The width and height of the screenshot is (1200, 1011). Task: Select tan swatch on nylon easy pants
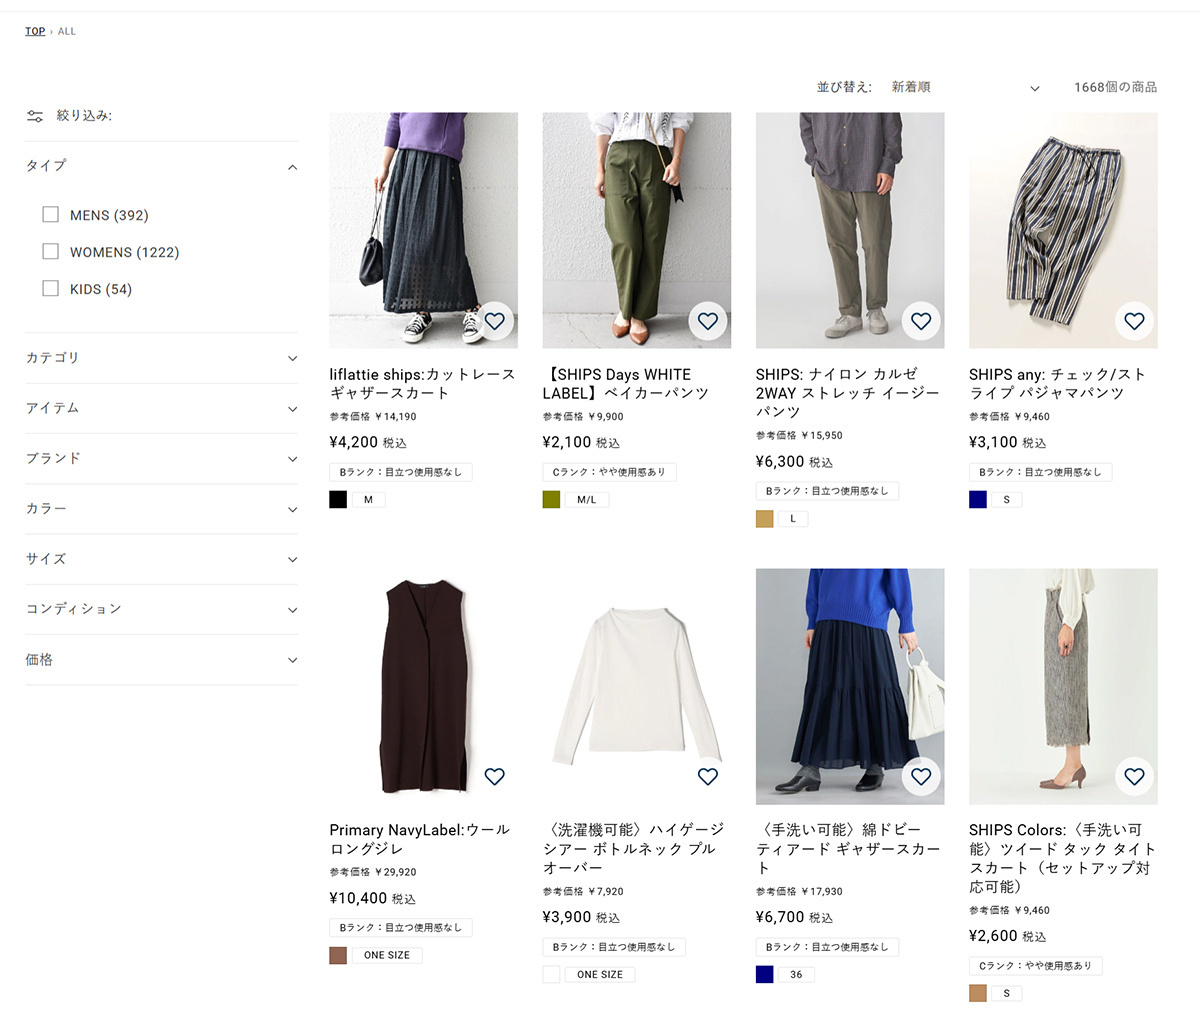(x=764, y=519)
